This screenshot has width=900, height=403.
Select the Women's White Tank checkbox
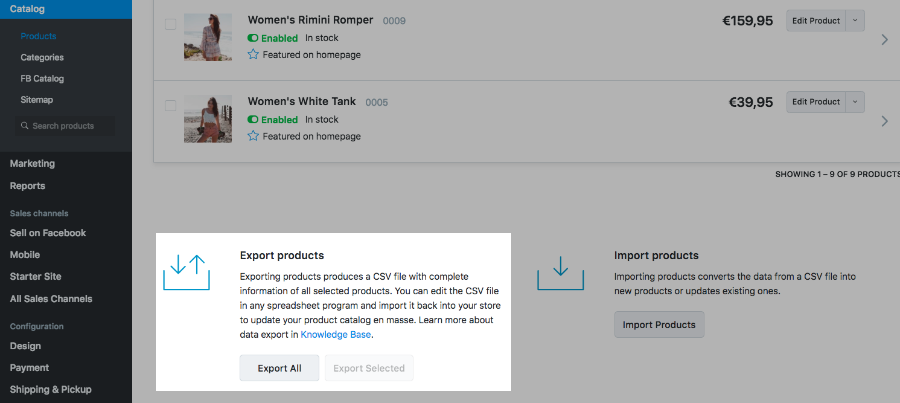tap(170, 105)
